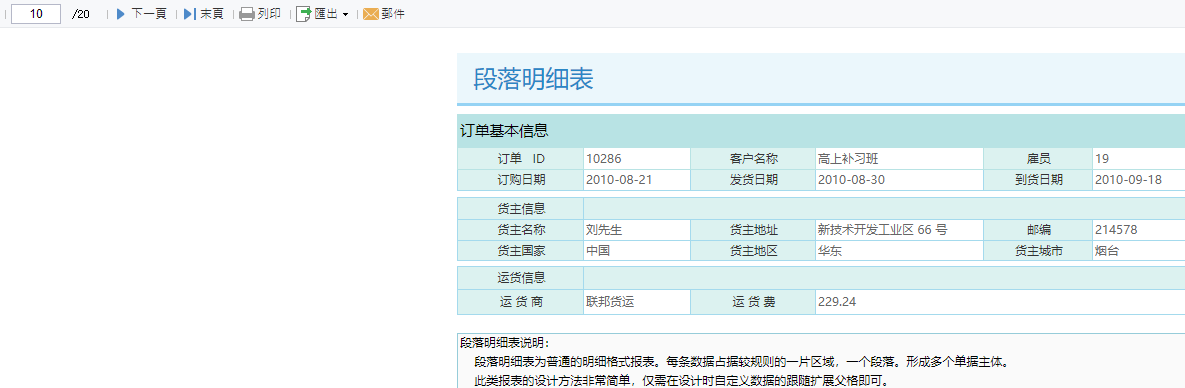Open the 匯出 dropdown arrow
The width and height of the screenshot is (1185, 388).
(345, 14)
